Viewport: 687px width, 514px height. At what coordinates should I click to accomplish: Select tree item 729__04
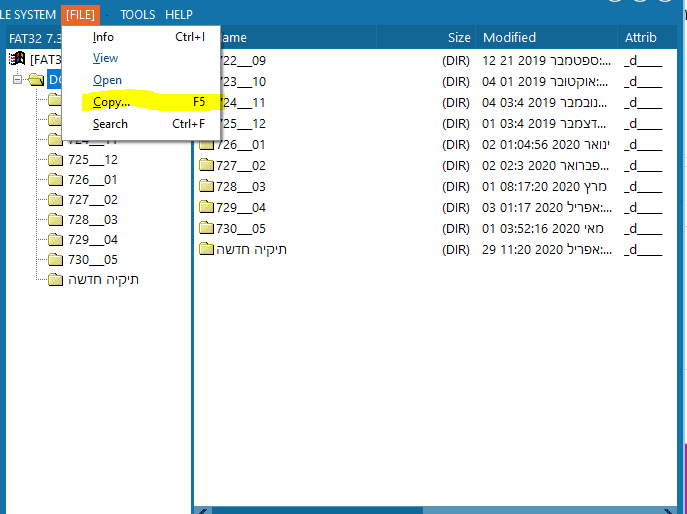93,240
